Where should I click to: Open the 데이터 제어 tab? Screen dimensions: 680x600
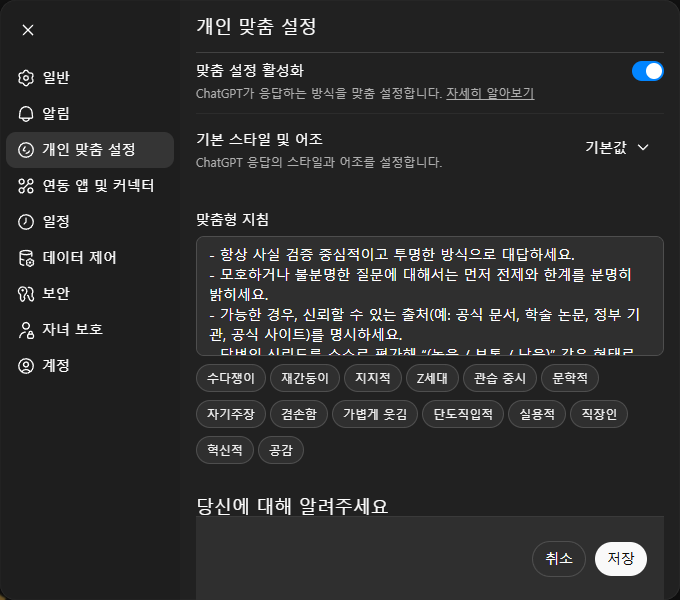click(90, 258)
